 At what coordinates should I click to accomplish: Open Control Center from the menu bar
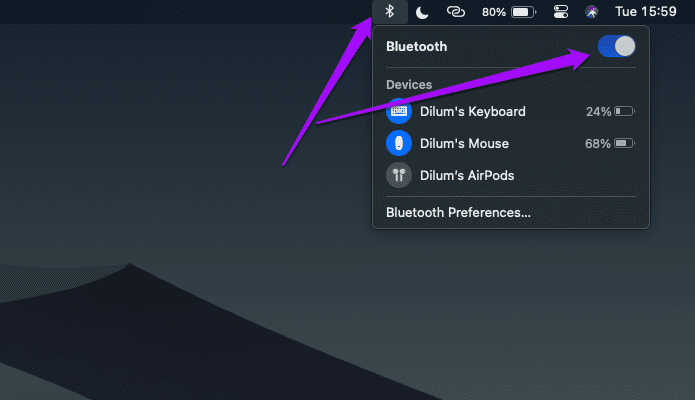point(561,12)
